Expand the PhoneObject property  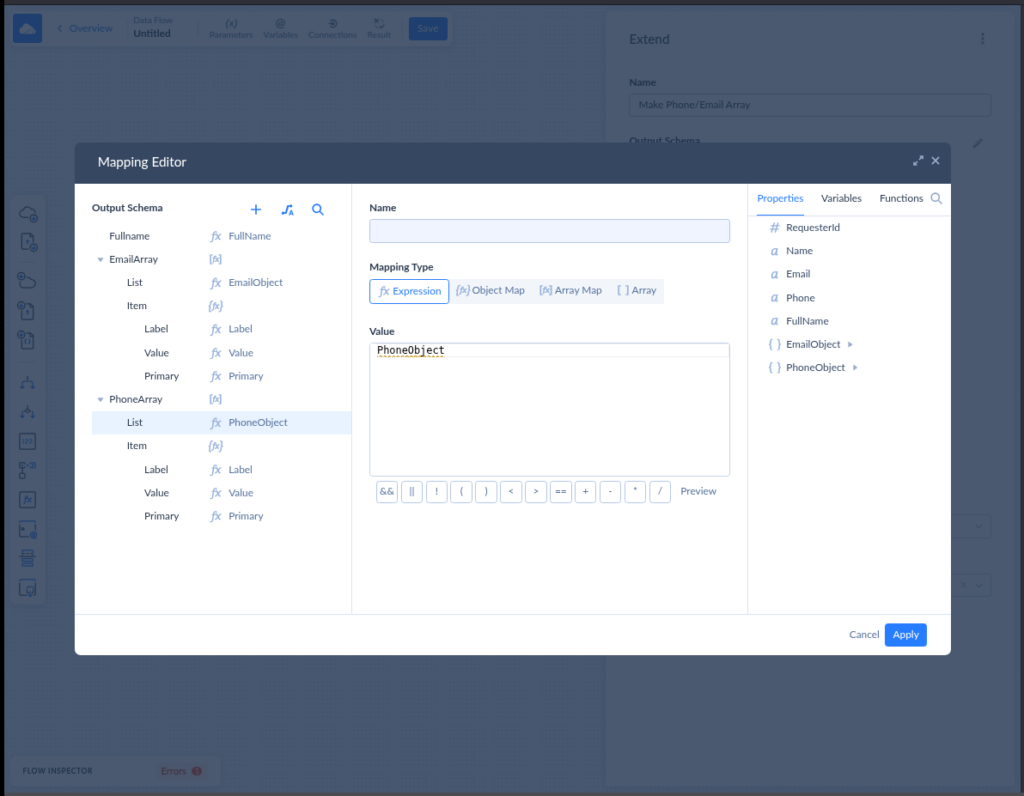(x=855, y=368)
